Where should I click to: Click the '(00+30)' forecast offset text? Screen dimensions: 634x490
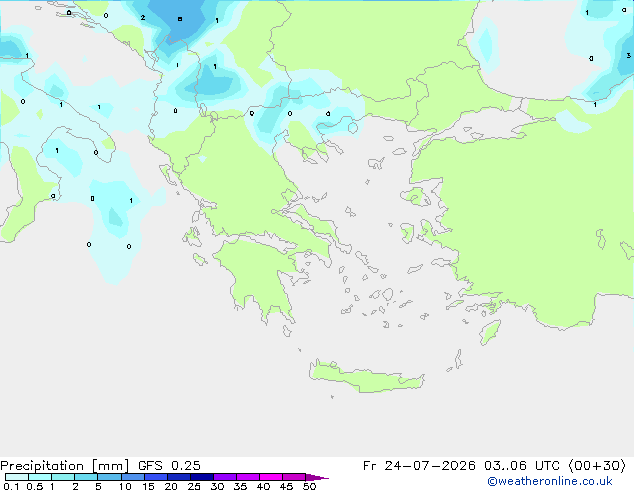pos(597,466)
